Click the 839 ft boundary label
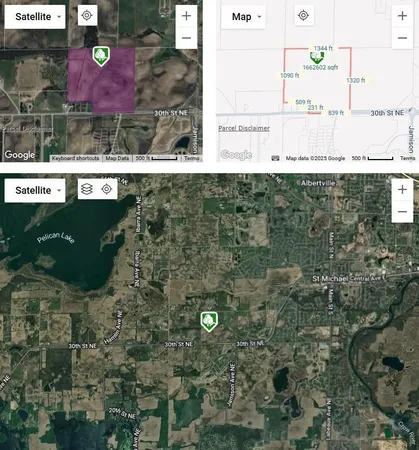 pyautogui.click(x=336, y=113)
